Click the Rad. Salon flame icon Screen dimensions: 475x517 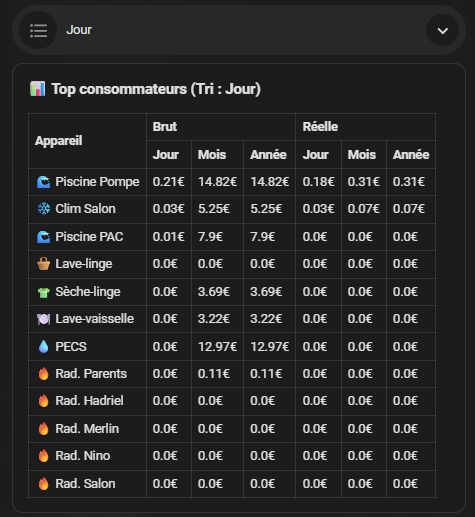click(44, 484)
